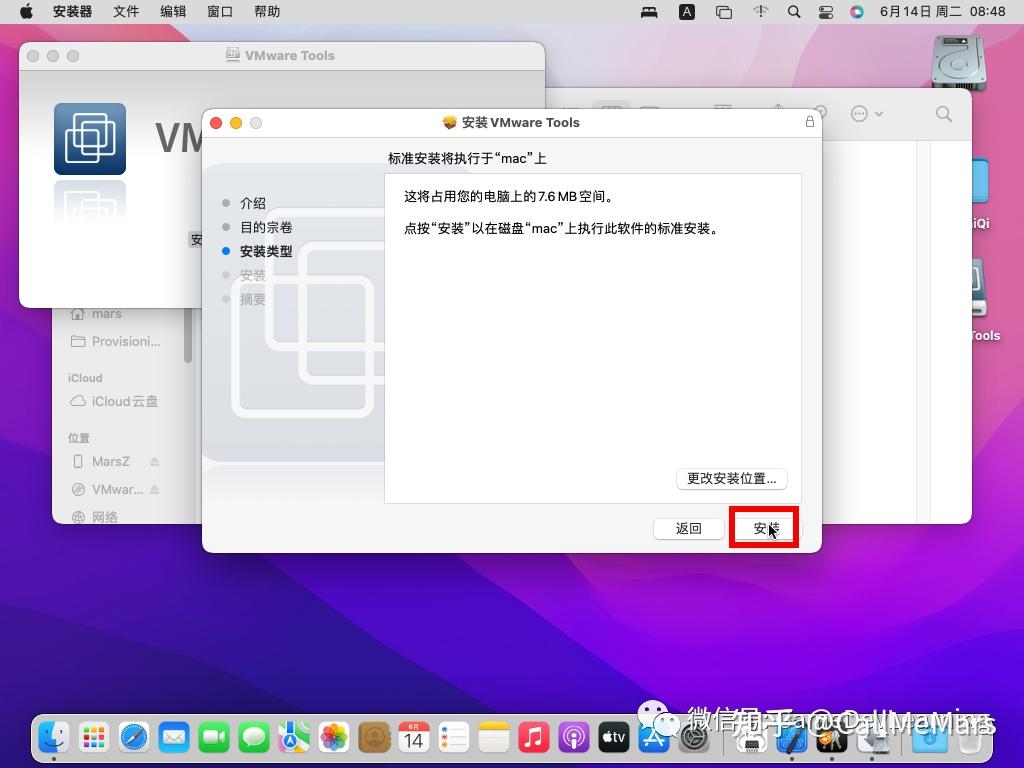Select Provisioni... folder in Finder sidebar
This screenshot has height=768, width=1024.
[115, 341]
